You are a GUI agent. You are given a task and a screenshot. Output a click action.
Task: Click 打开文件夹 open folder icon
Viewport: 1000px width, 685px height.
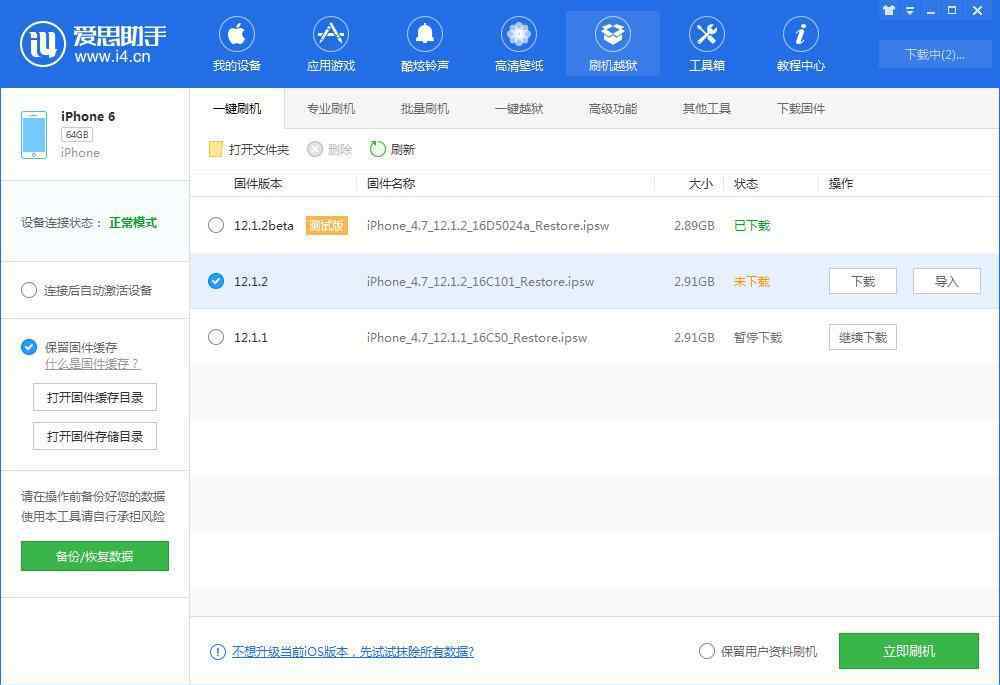click(x=216, y=149)
